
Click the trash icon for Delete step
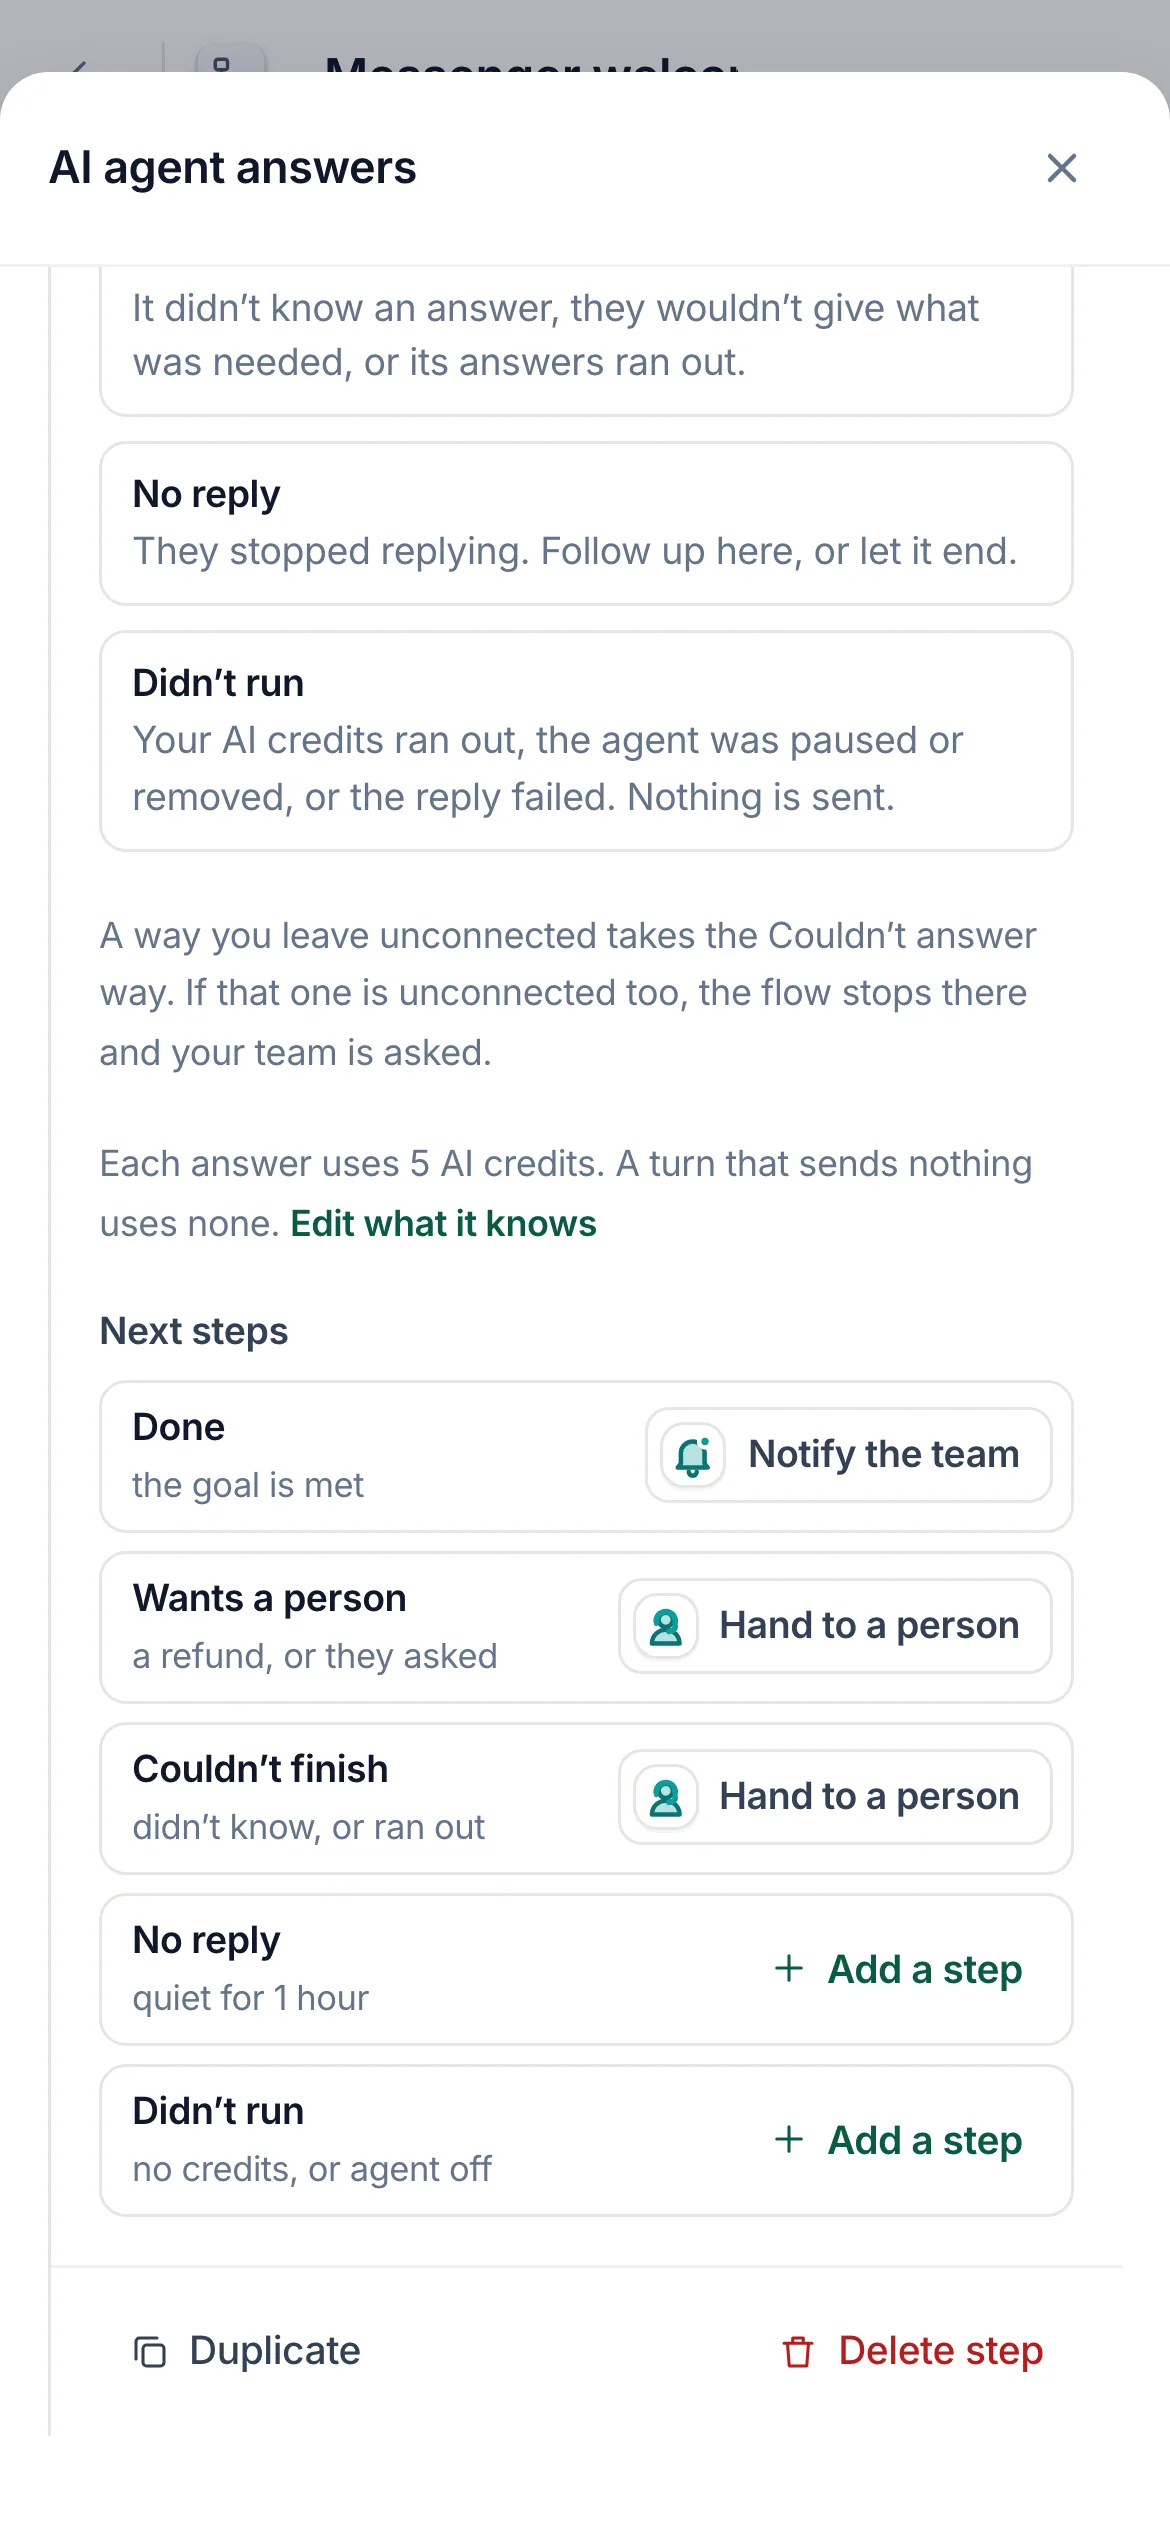tap(798, 2352)
